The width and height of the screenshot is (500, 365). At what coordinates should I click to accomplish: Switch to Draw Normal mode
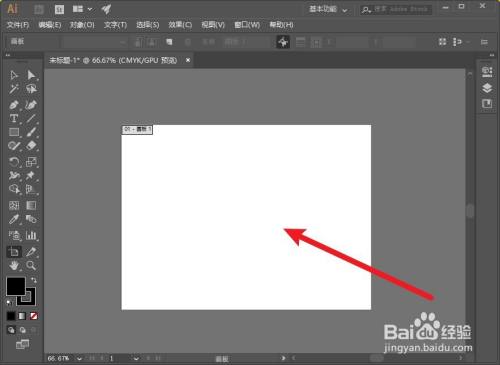point(11,330)
